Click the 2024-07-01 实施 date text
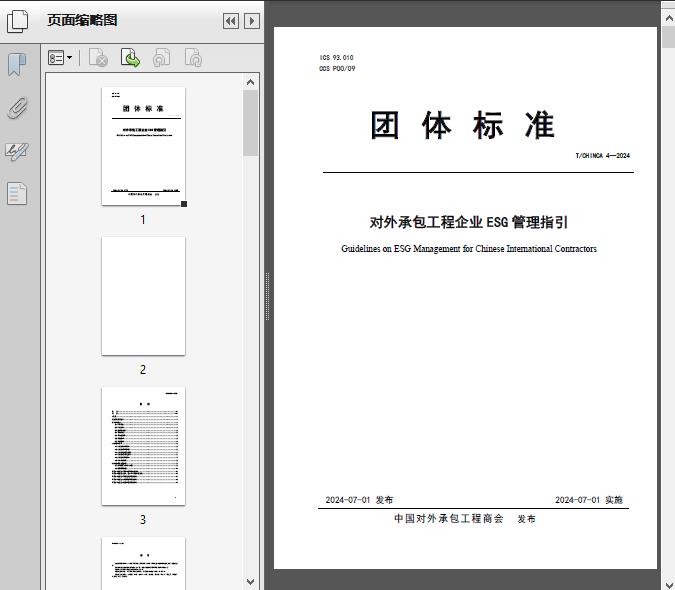Screen dimensions: 675x590 click(589, 500)
